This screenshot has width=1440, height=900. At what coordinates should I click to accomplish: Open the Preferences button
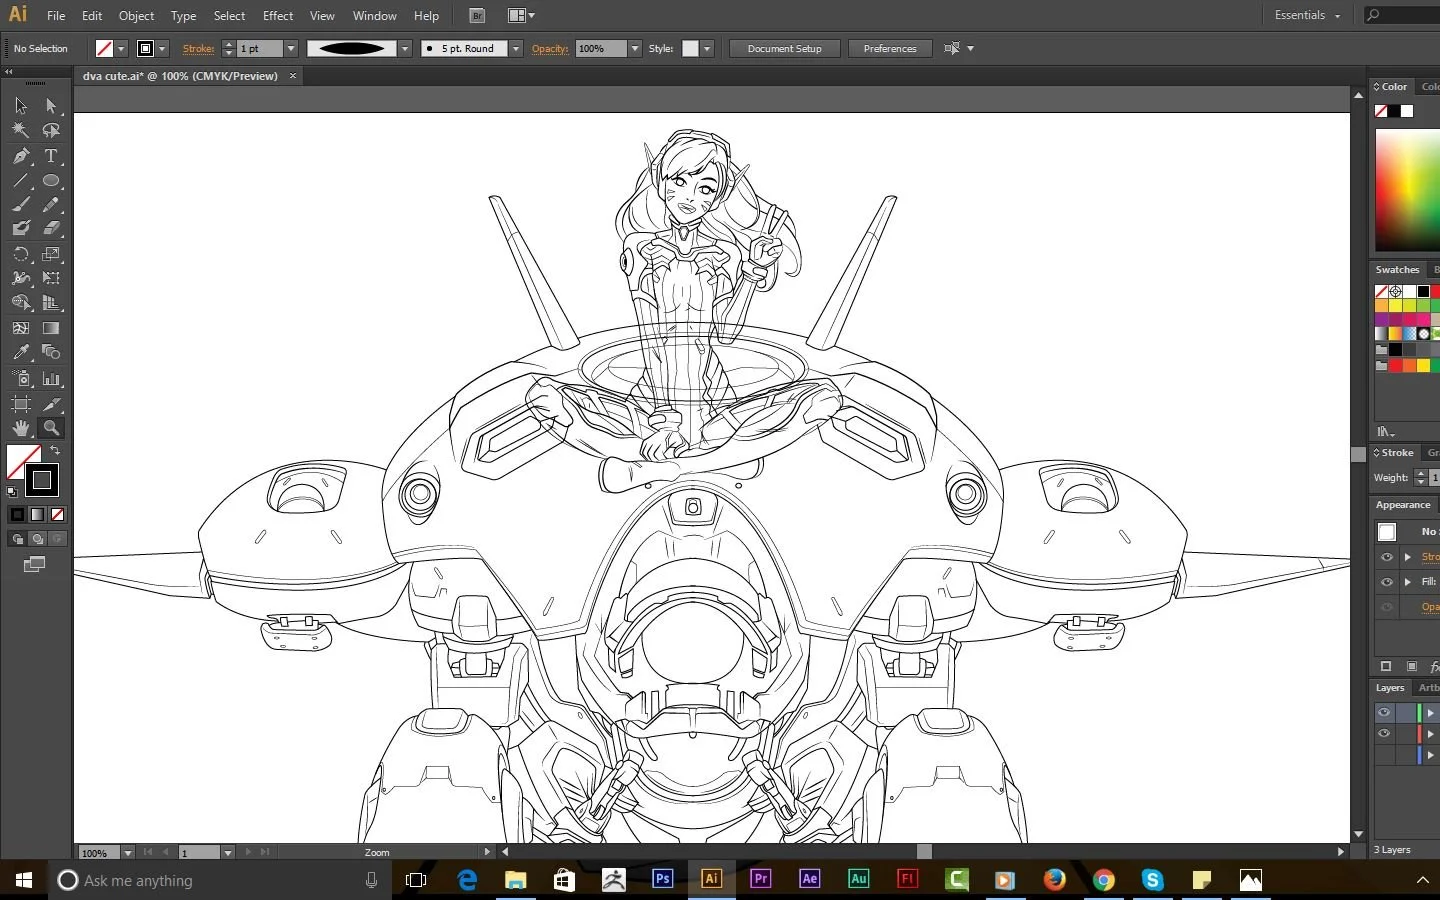coord(890,48)
